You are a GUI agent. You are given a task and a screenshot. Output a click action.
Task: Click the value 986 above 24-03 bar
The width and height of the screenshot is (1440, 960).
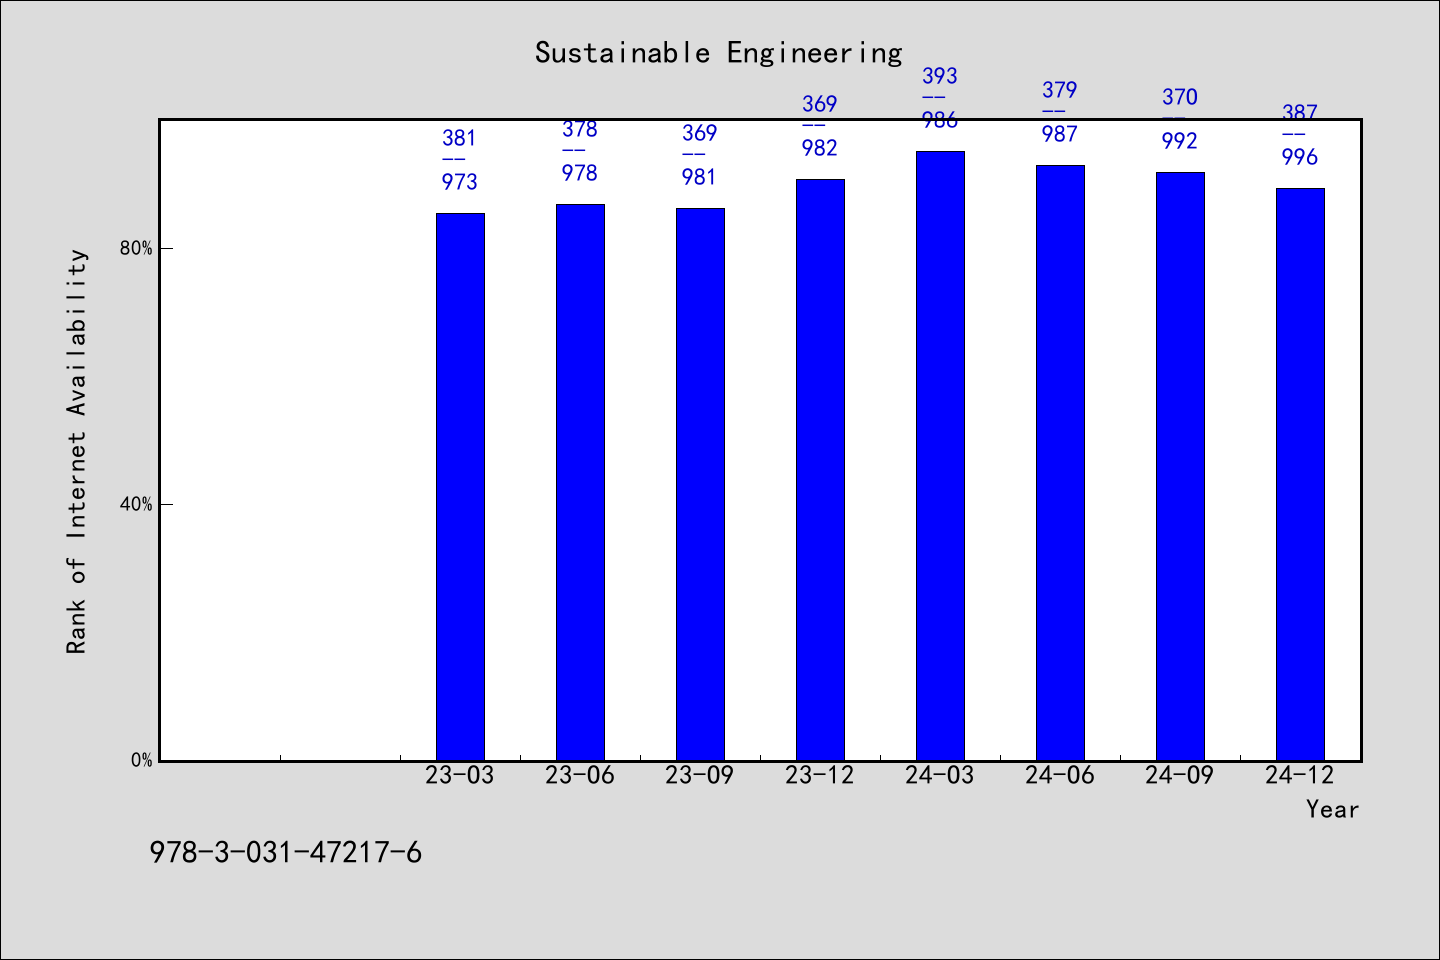940,120
